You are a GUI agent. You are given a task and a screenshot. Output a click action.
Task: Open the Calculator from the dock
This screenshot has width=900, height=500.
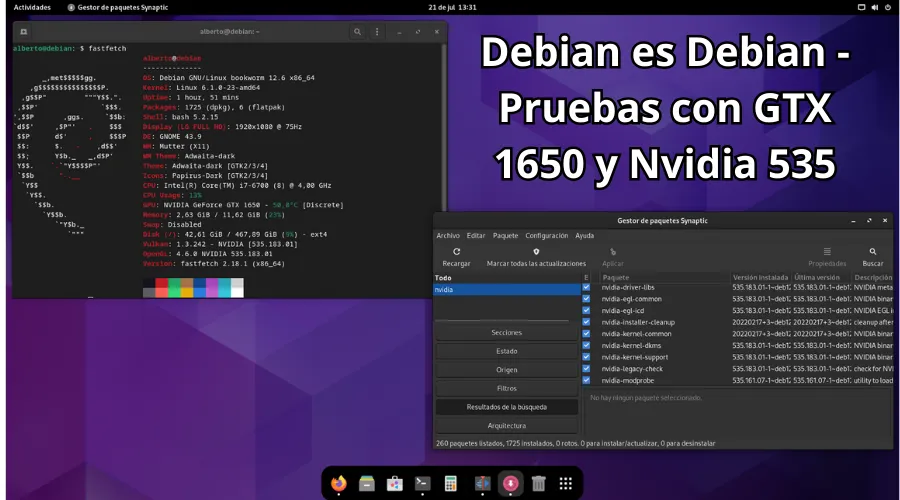[451, 483]
